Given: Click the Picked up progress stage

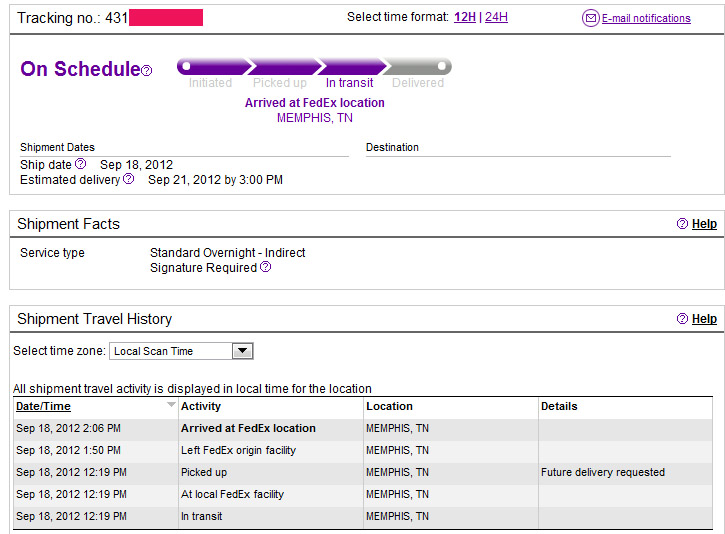Looking at the screenshot, I should click(280, 83).
